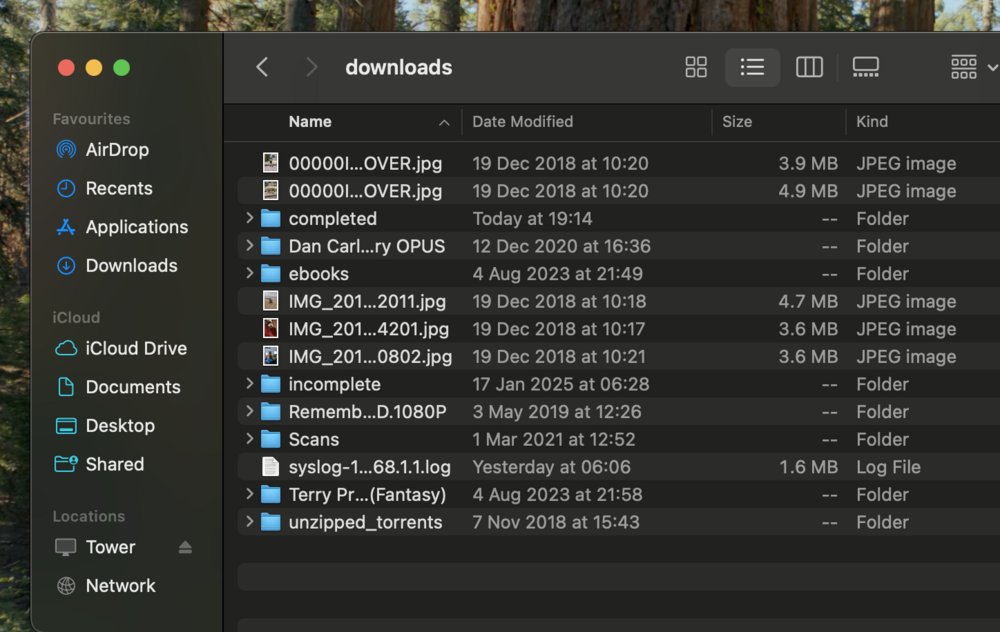The height and width of the screenshot is (632, 1000).
Task: Sort by Date Modified column
Action: click(x=522, y=122)
